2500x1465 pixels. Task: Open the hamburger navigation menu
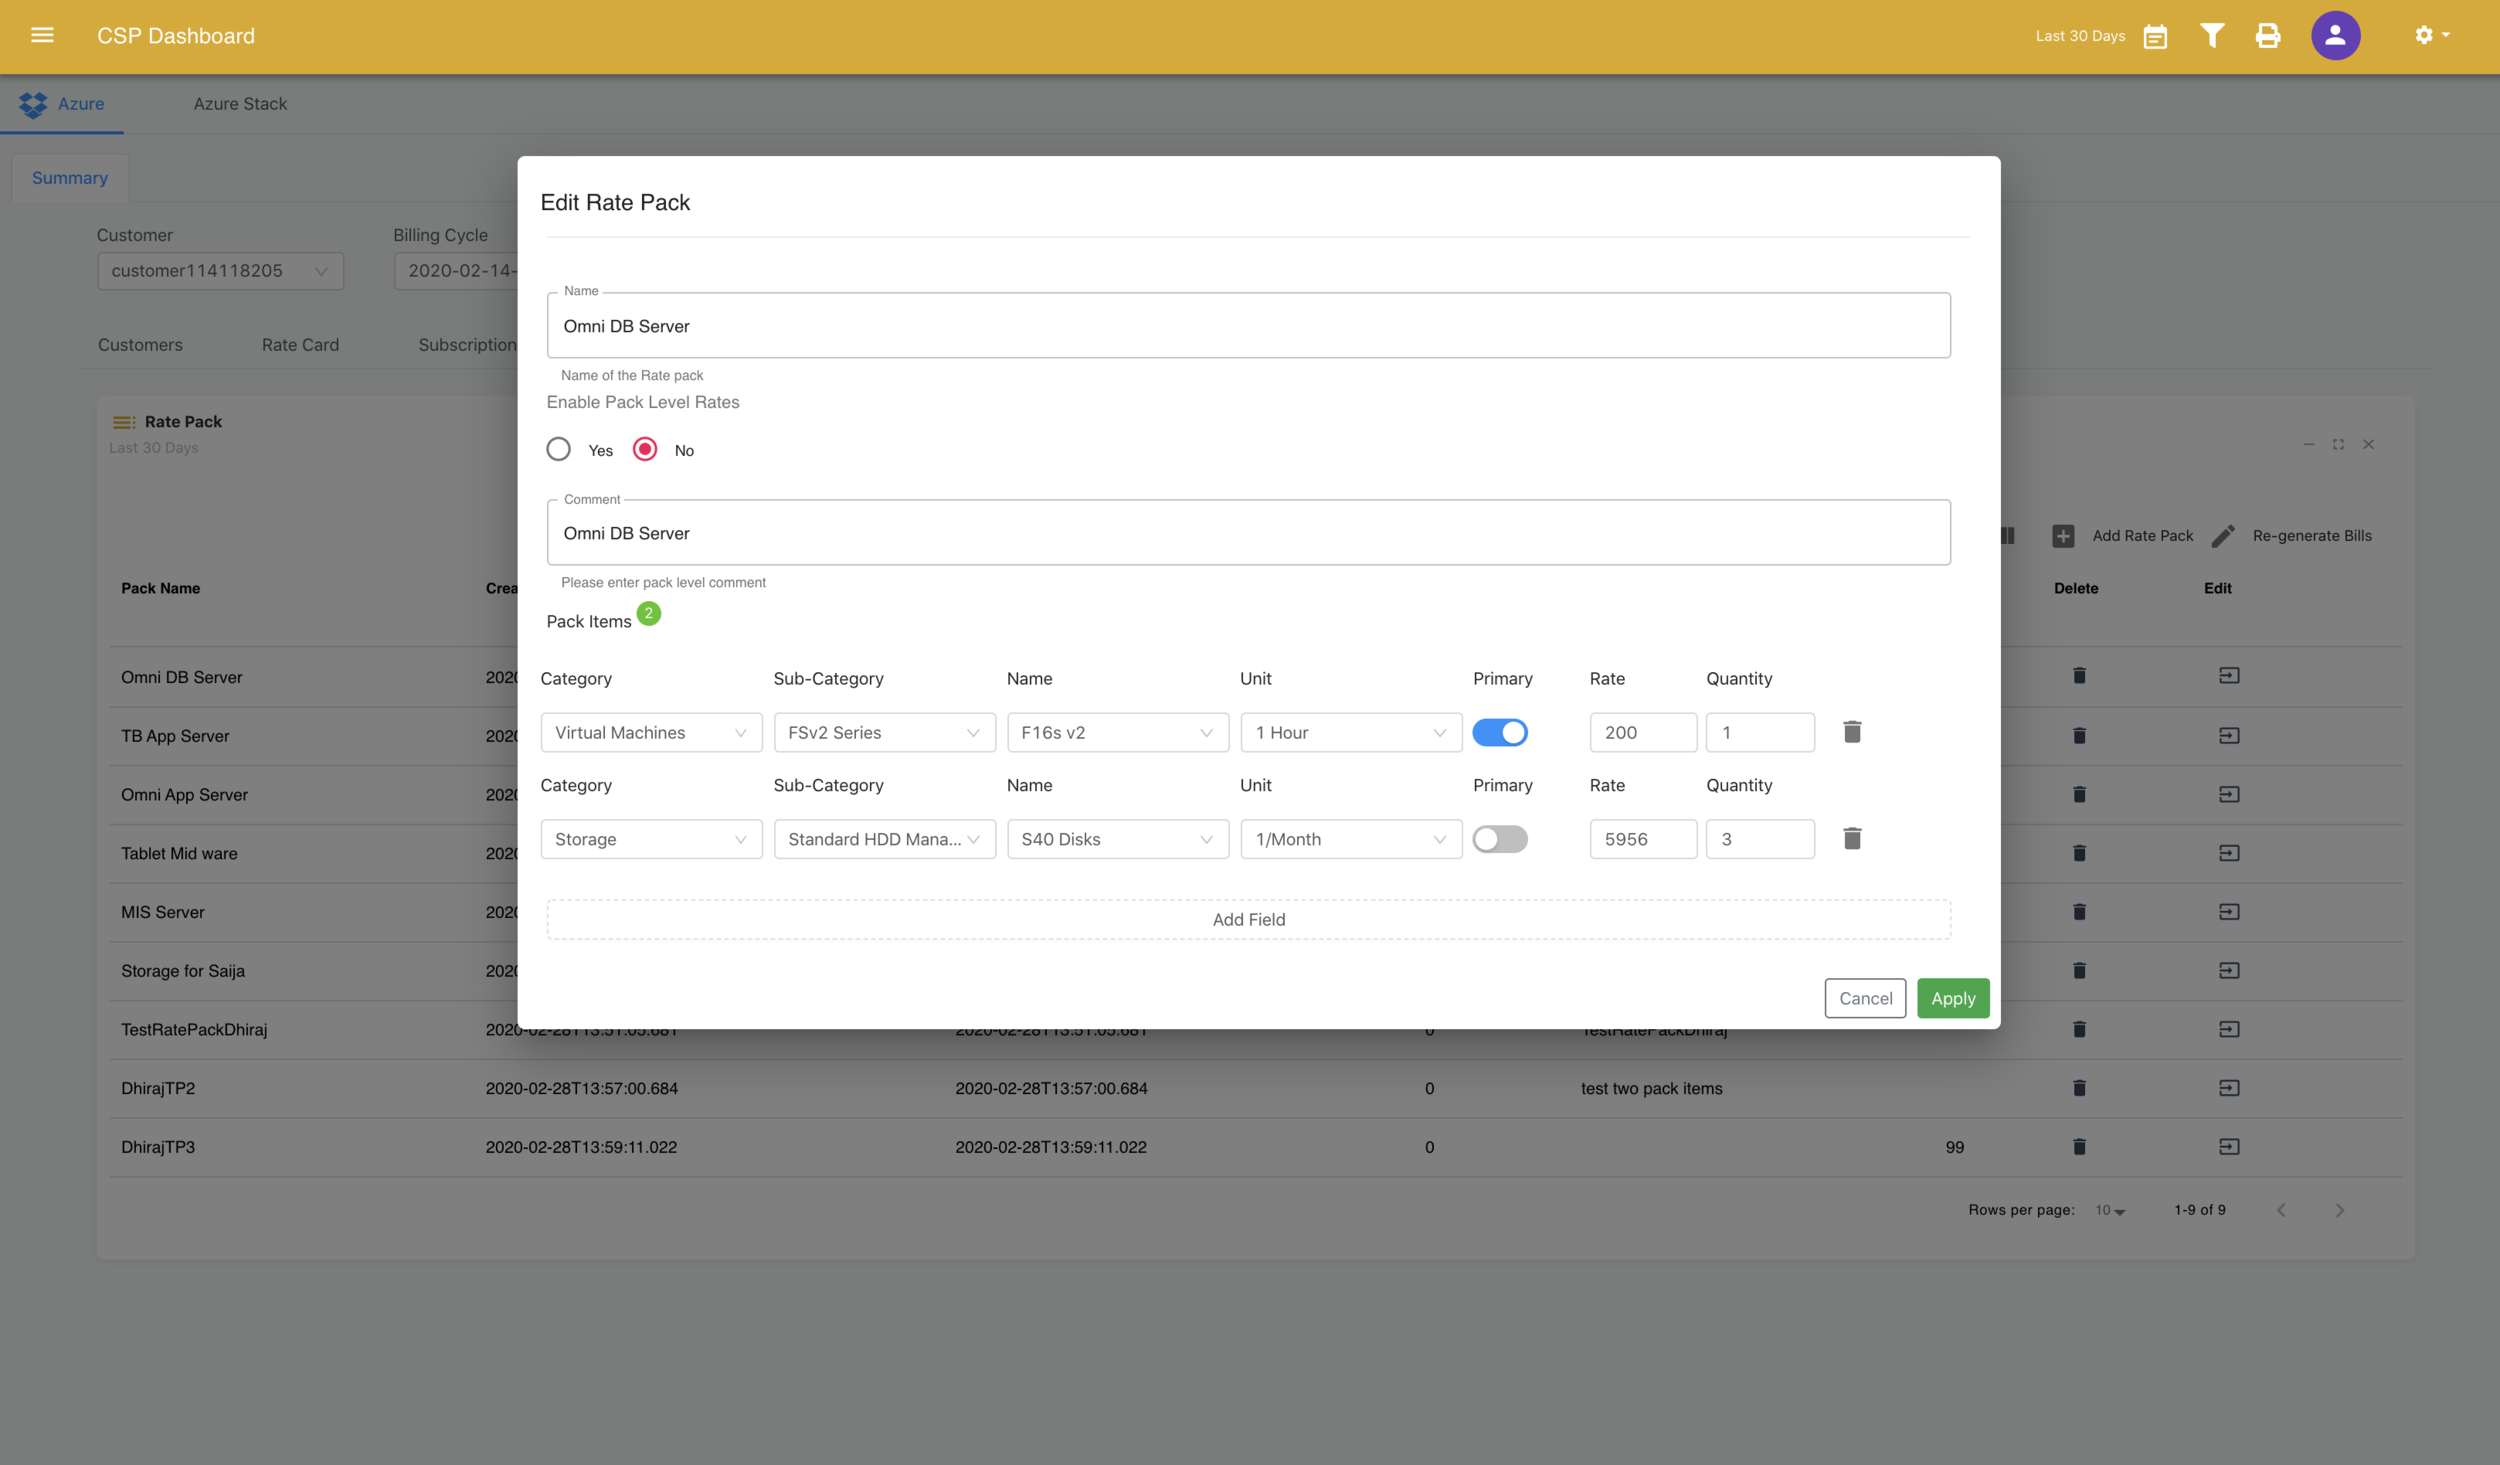(42, 36)
